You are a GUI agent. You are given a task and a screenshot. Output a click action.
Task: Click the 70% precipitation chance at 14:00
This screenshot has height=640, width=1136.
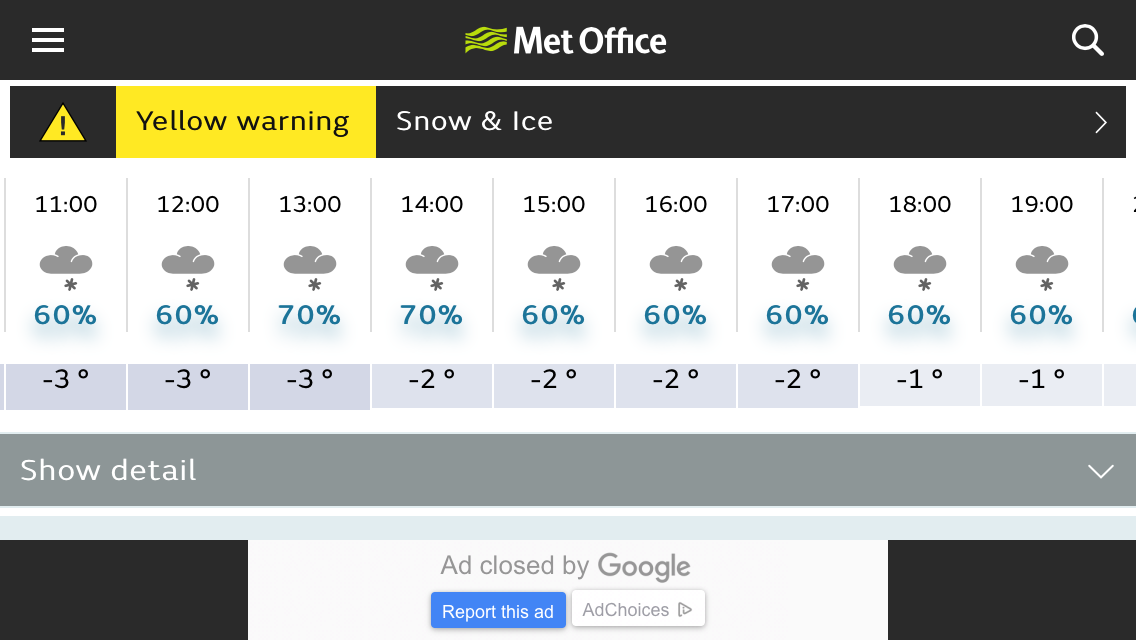click(x=431, y=315)
